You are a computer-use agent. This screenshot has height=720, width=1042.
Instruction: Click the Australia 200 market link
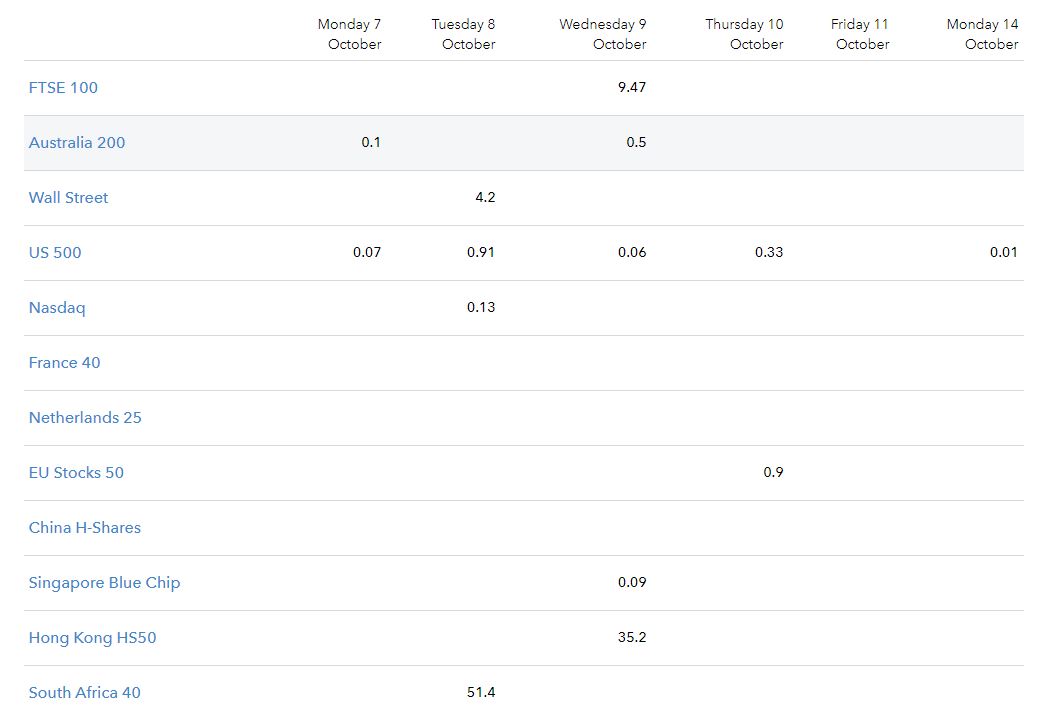(77, 143)
